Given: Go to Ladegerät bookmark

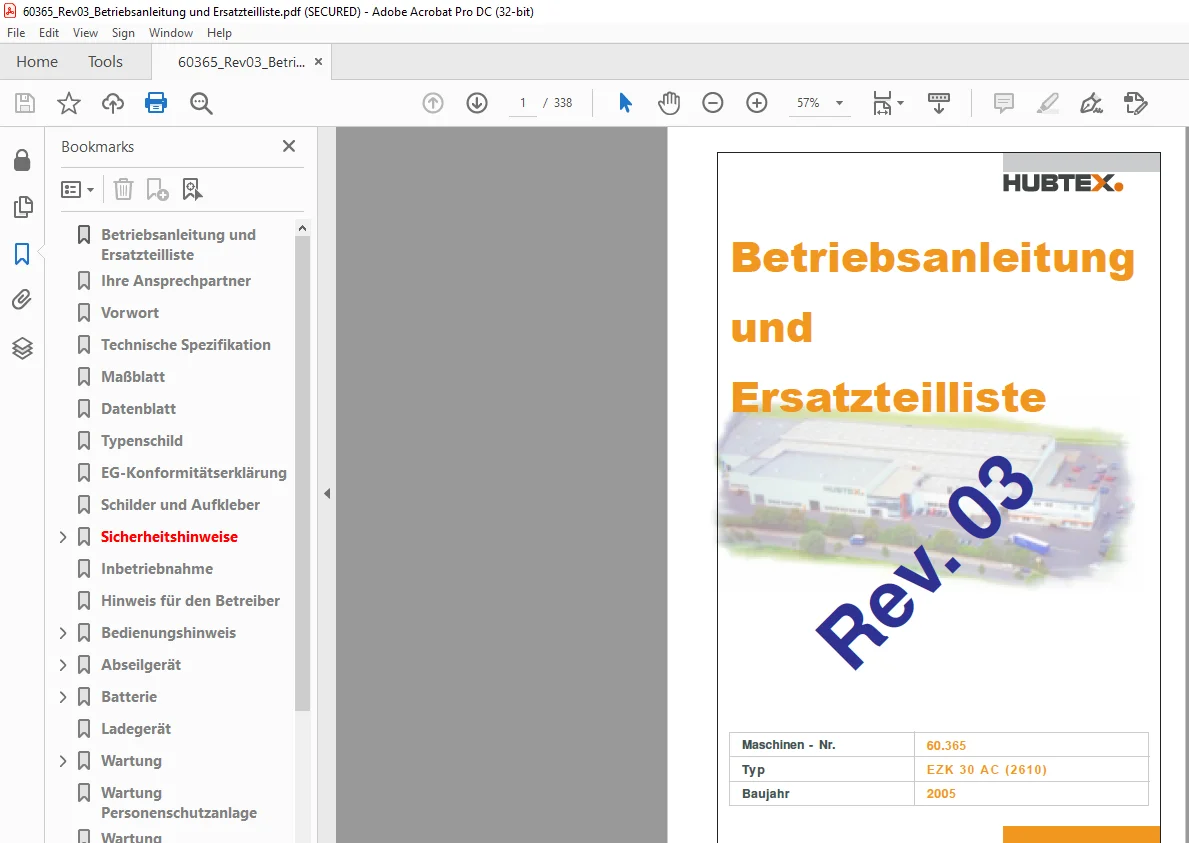Looking at the screenshot, I should tap(136, 729).
